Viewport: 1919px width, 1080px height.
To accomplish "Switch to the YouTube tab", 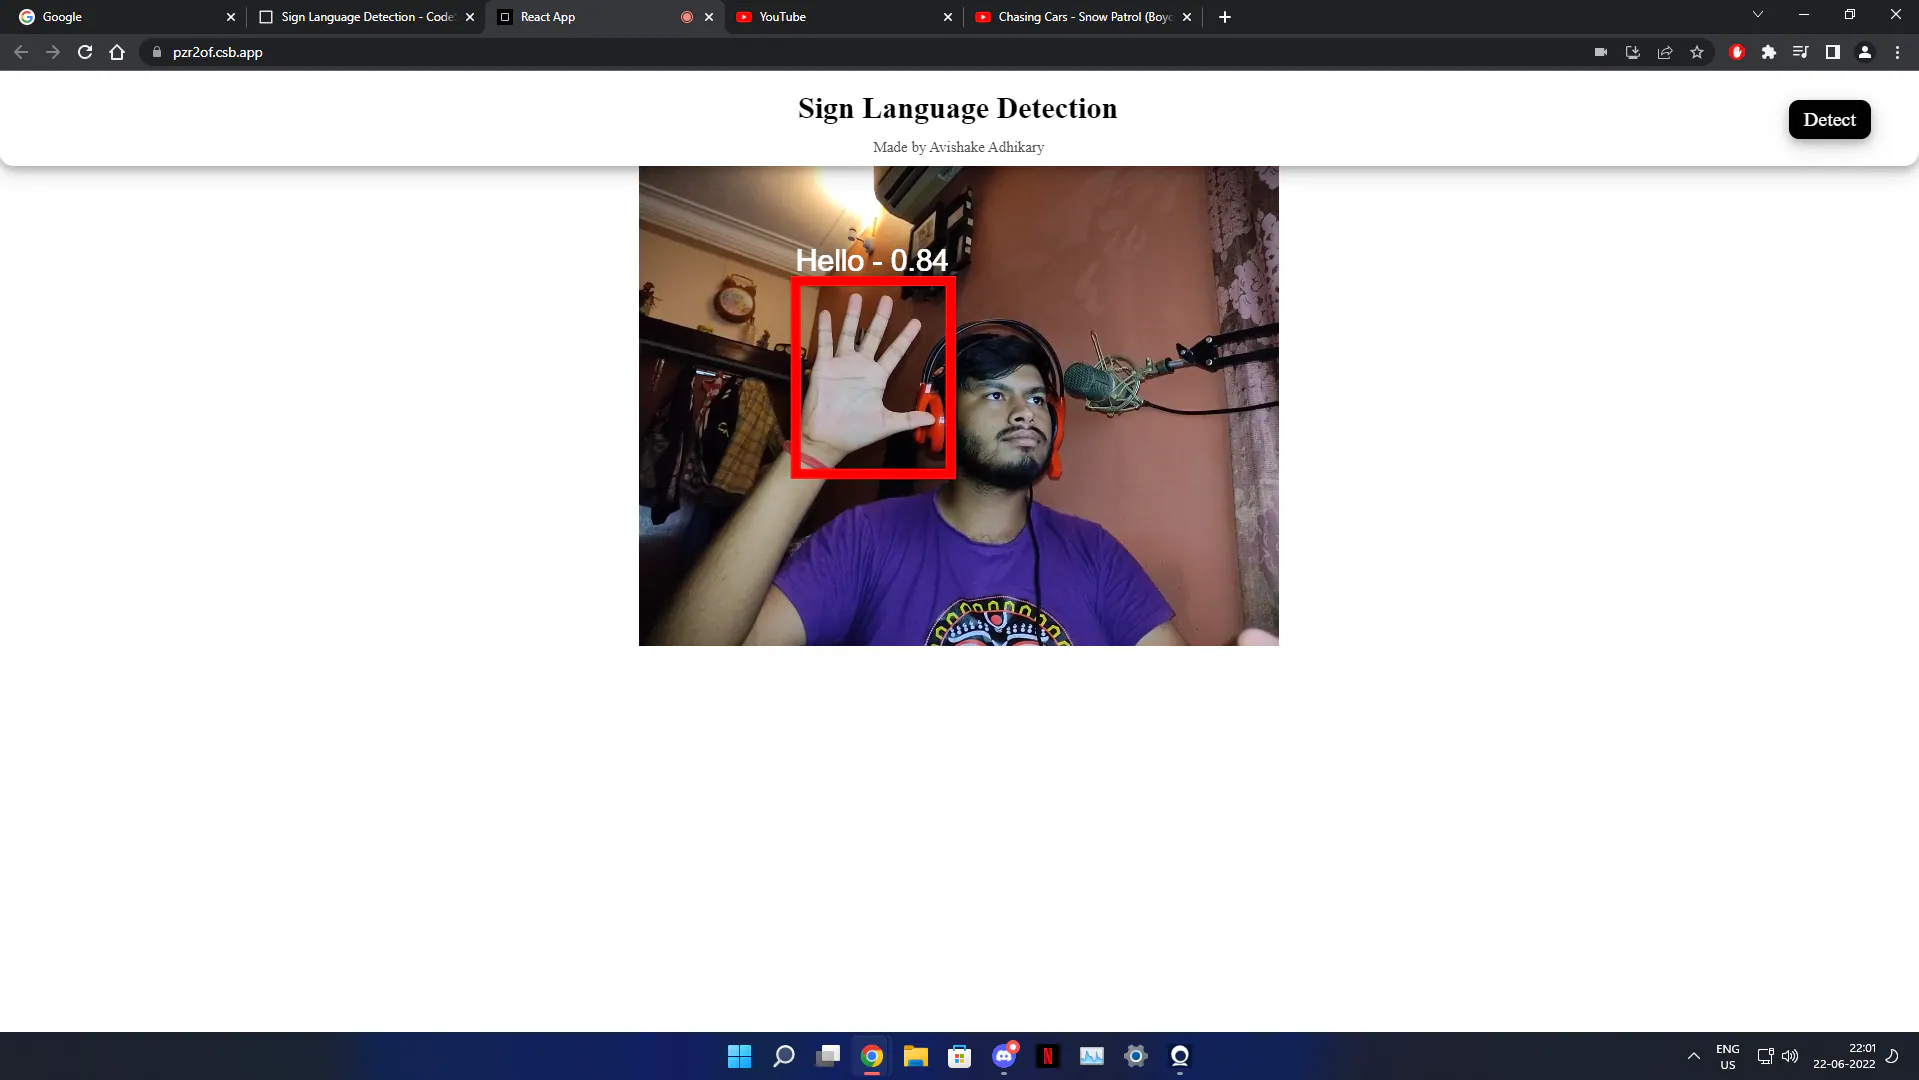I will click(843, 17).
